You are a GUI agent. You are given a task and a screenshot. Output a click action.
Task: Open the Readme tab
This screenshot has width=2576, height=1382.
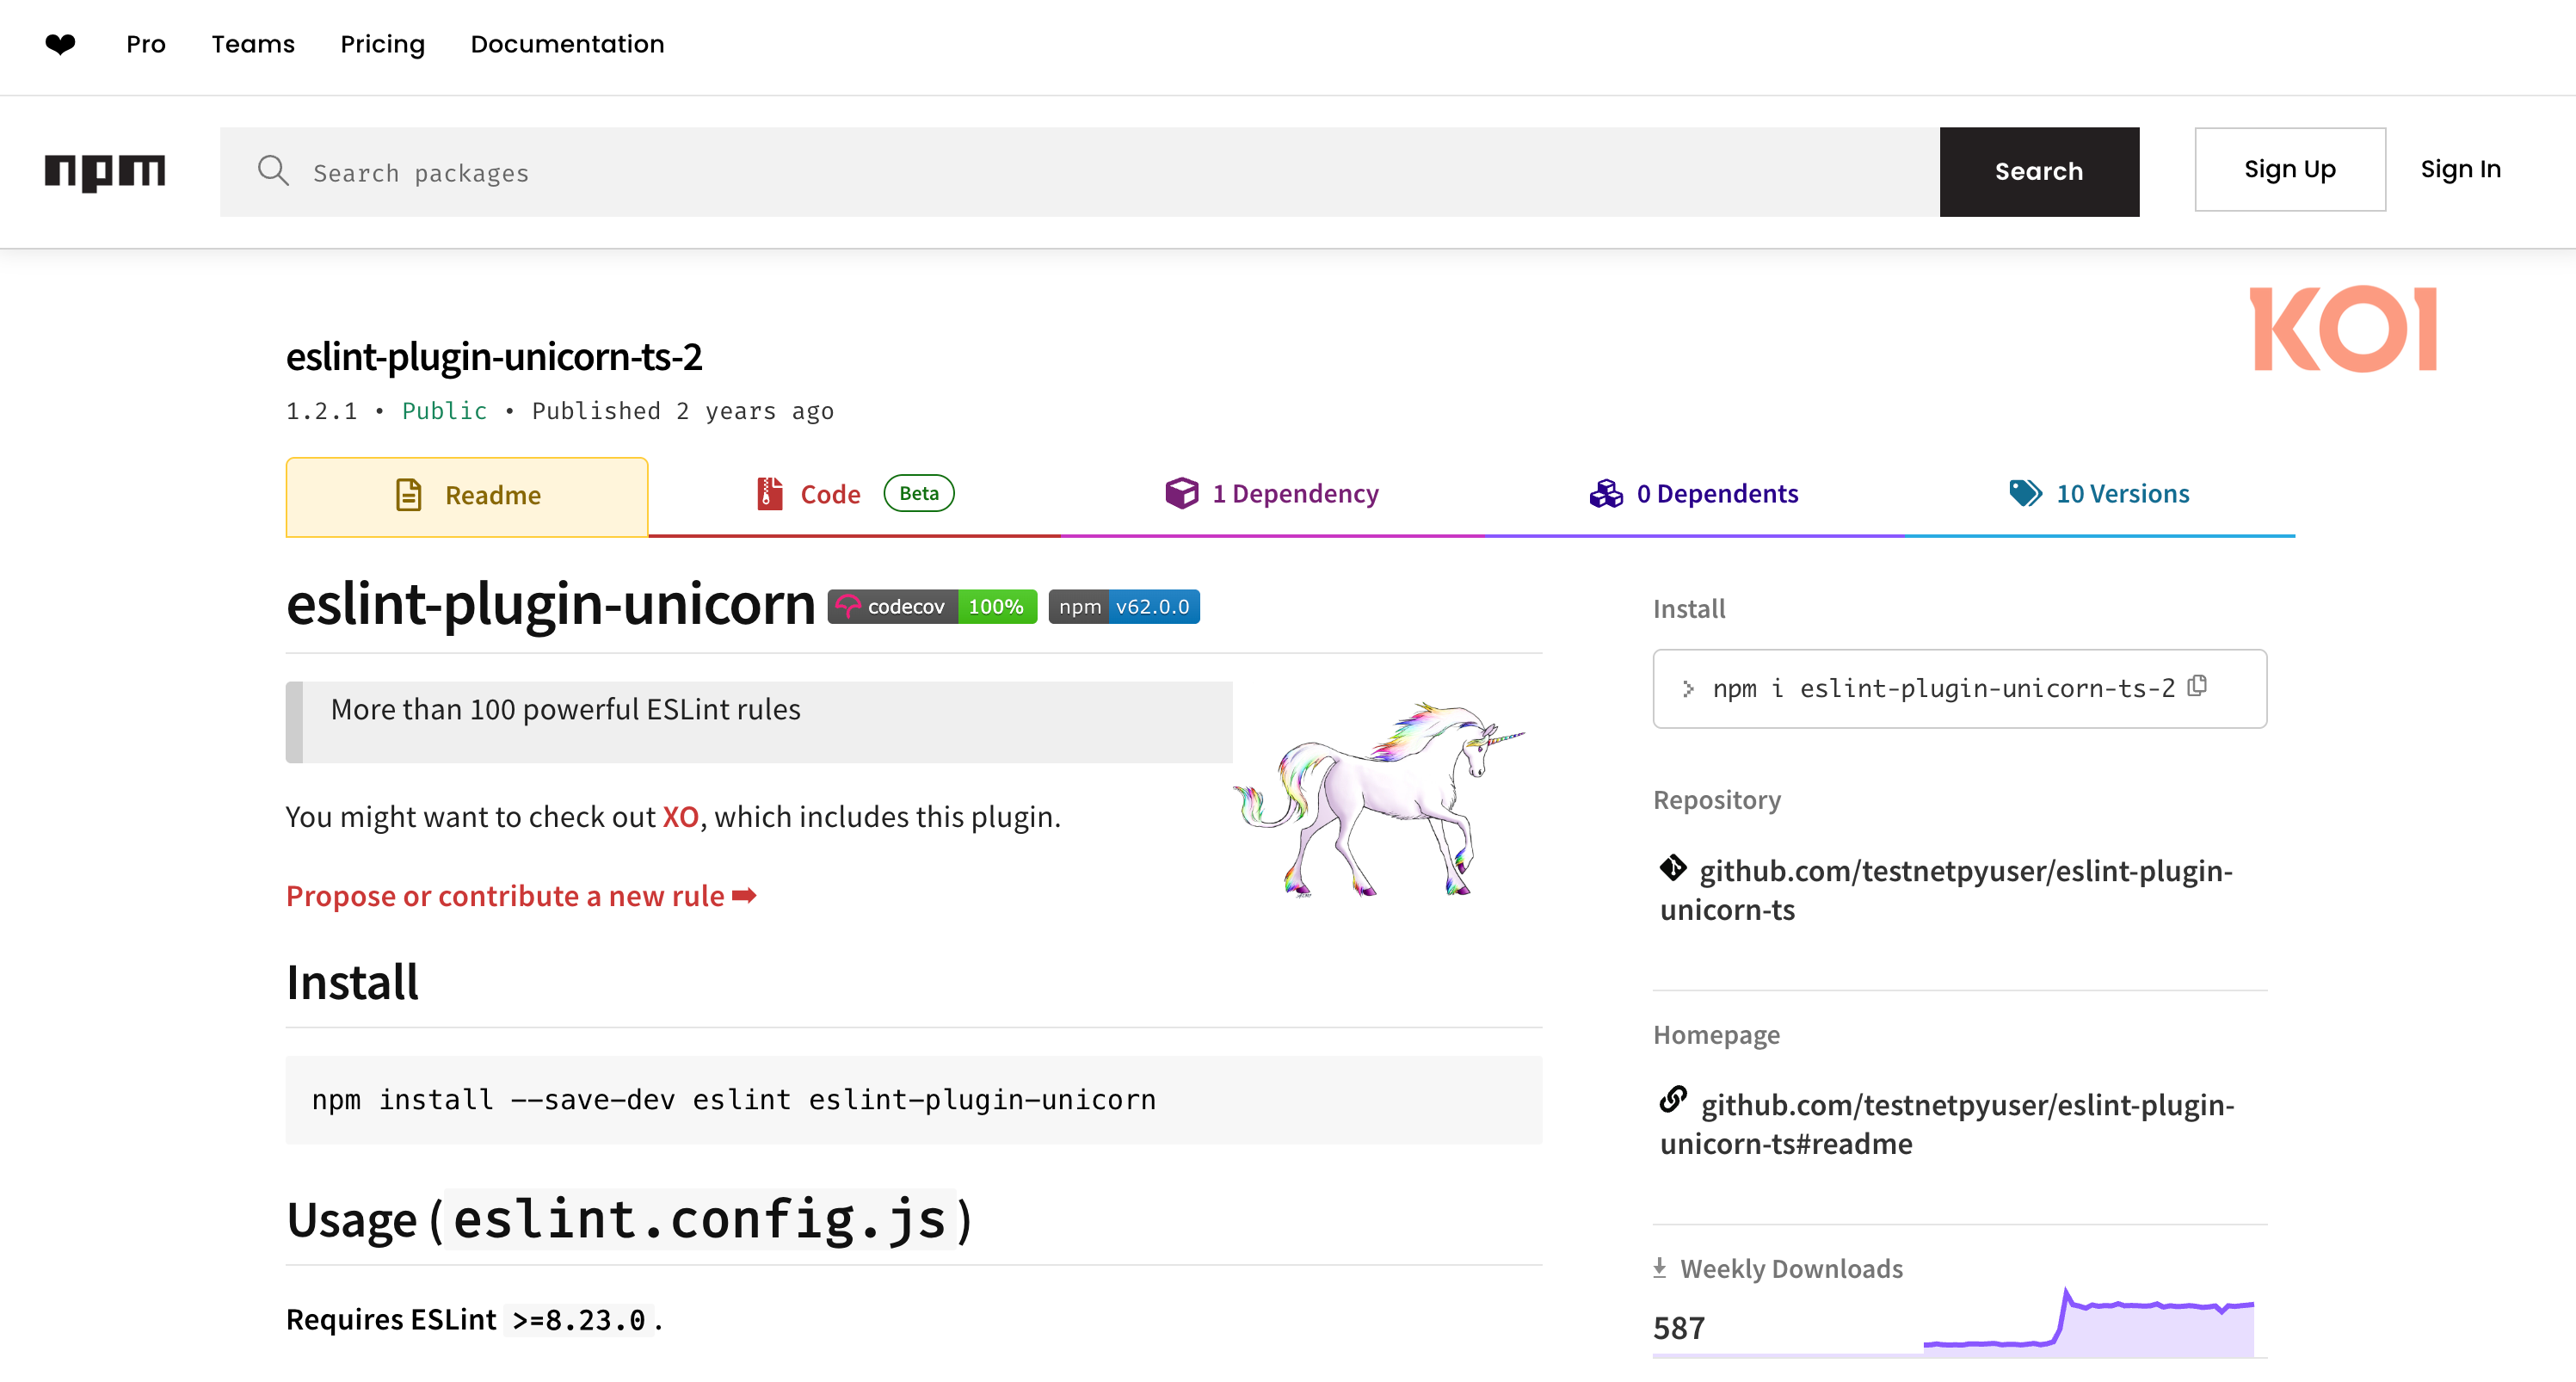467,496
